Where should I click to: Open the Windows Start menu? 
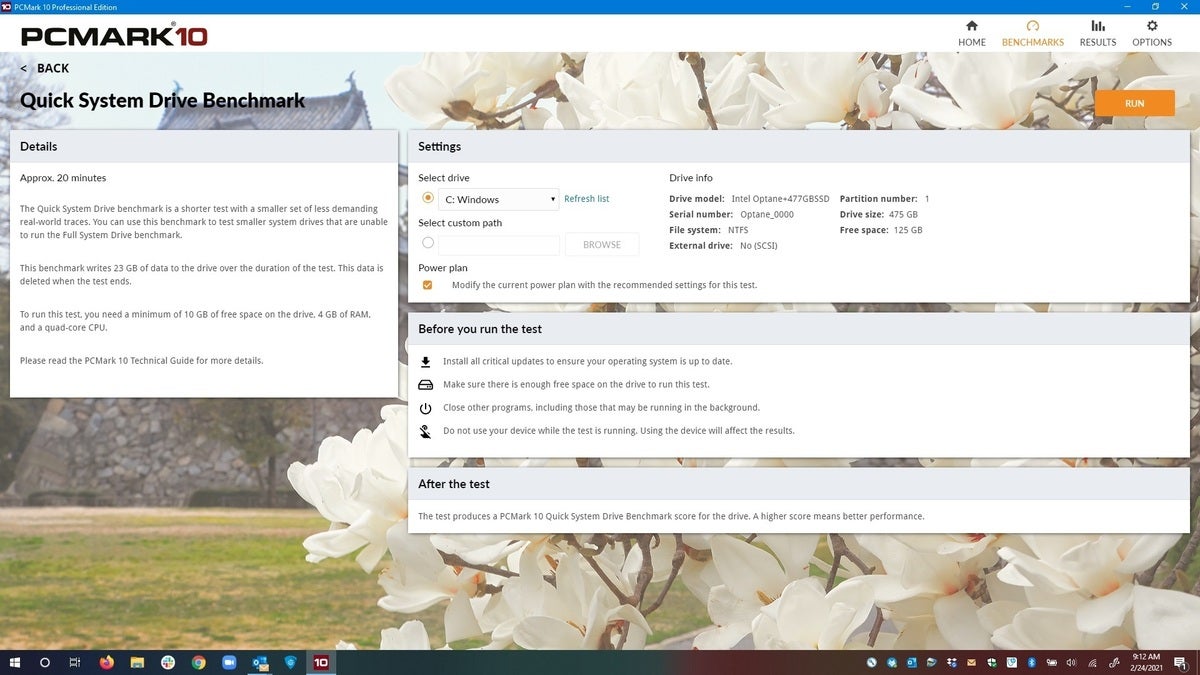click(x=15, y=662)
